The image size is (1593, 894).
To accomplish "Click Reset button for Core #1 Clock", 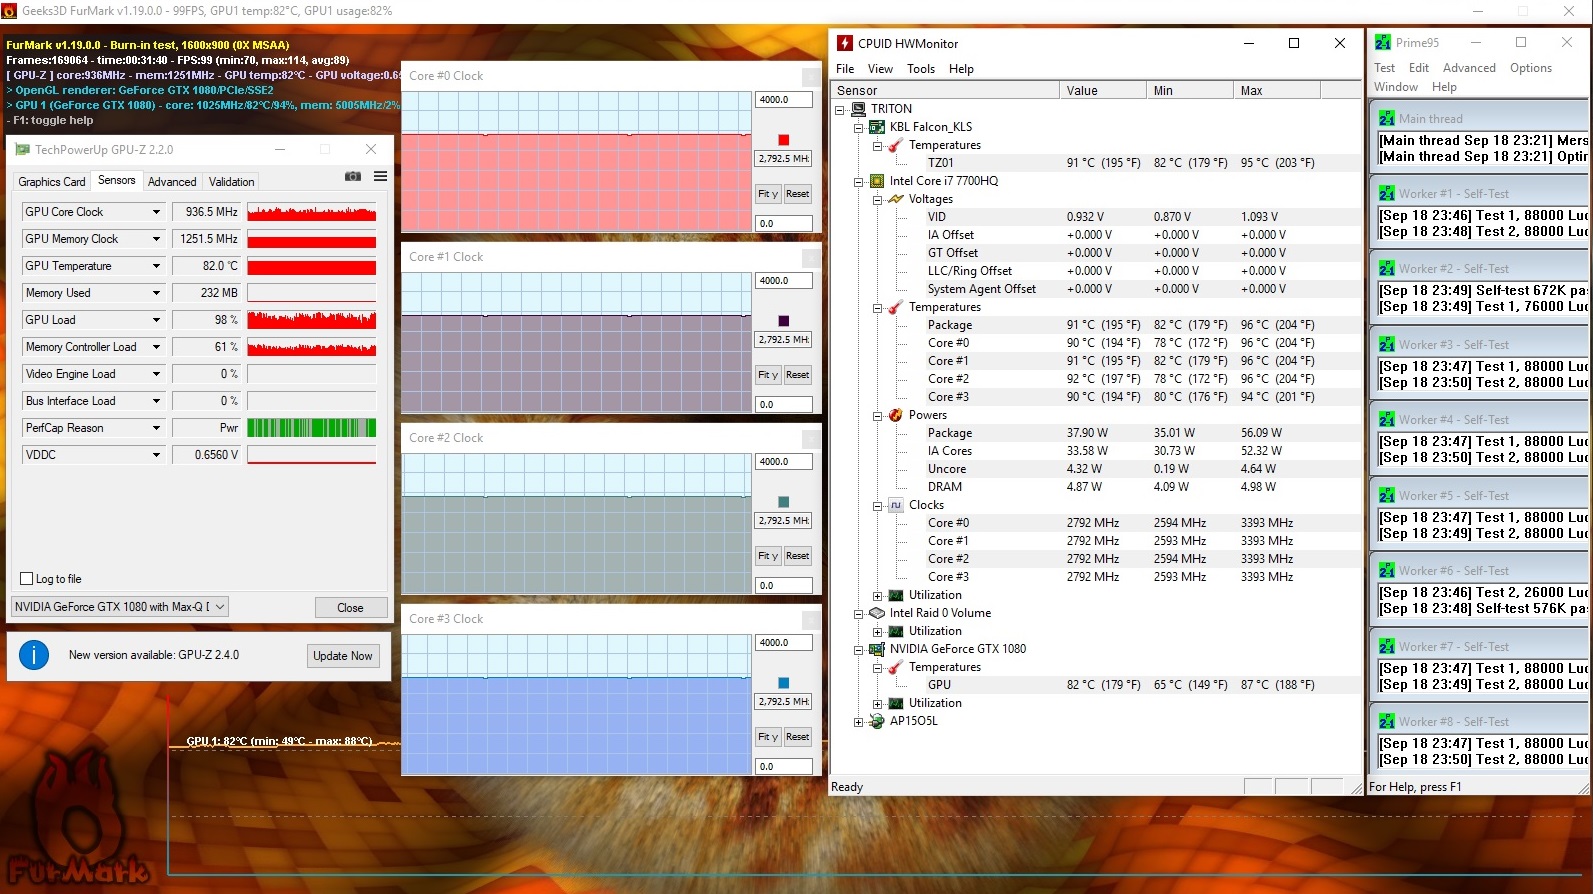I will [x=797, y=375].
